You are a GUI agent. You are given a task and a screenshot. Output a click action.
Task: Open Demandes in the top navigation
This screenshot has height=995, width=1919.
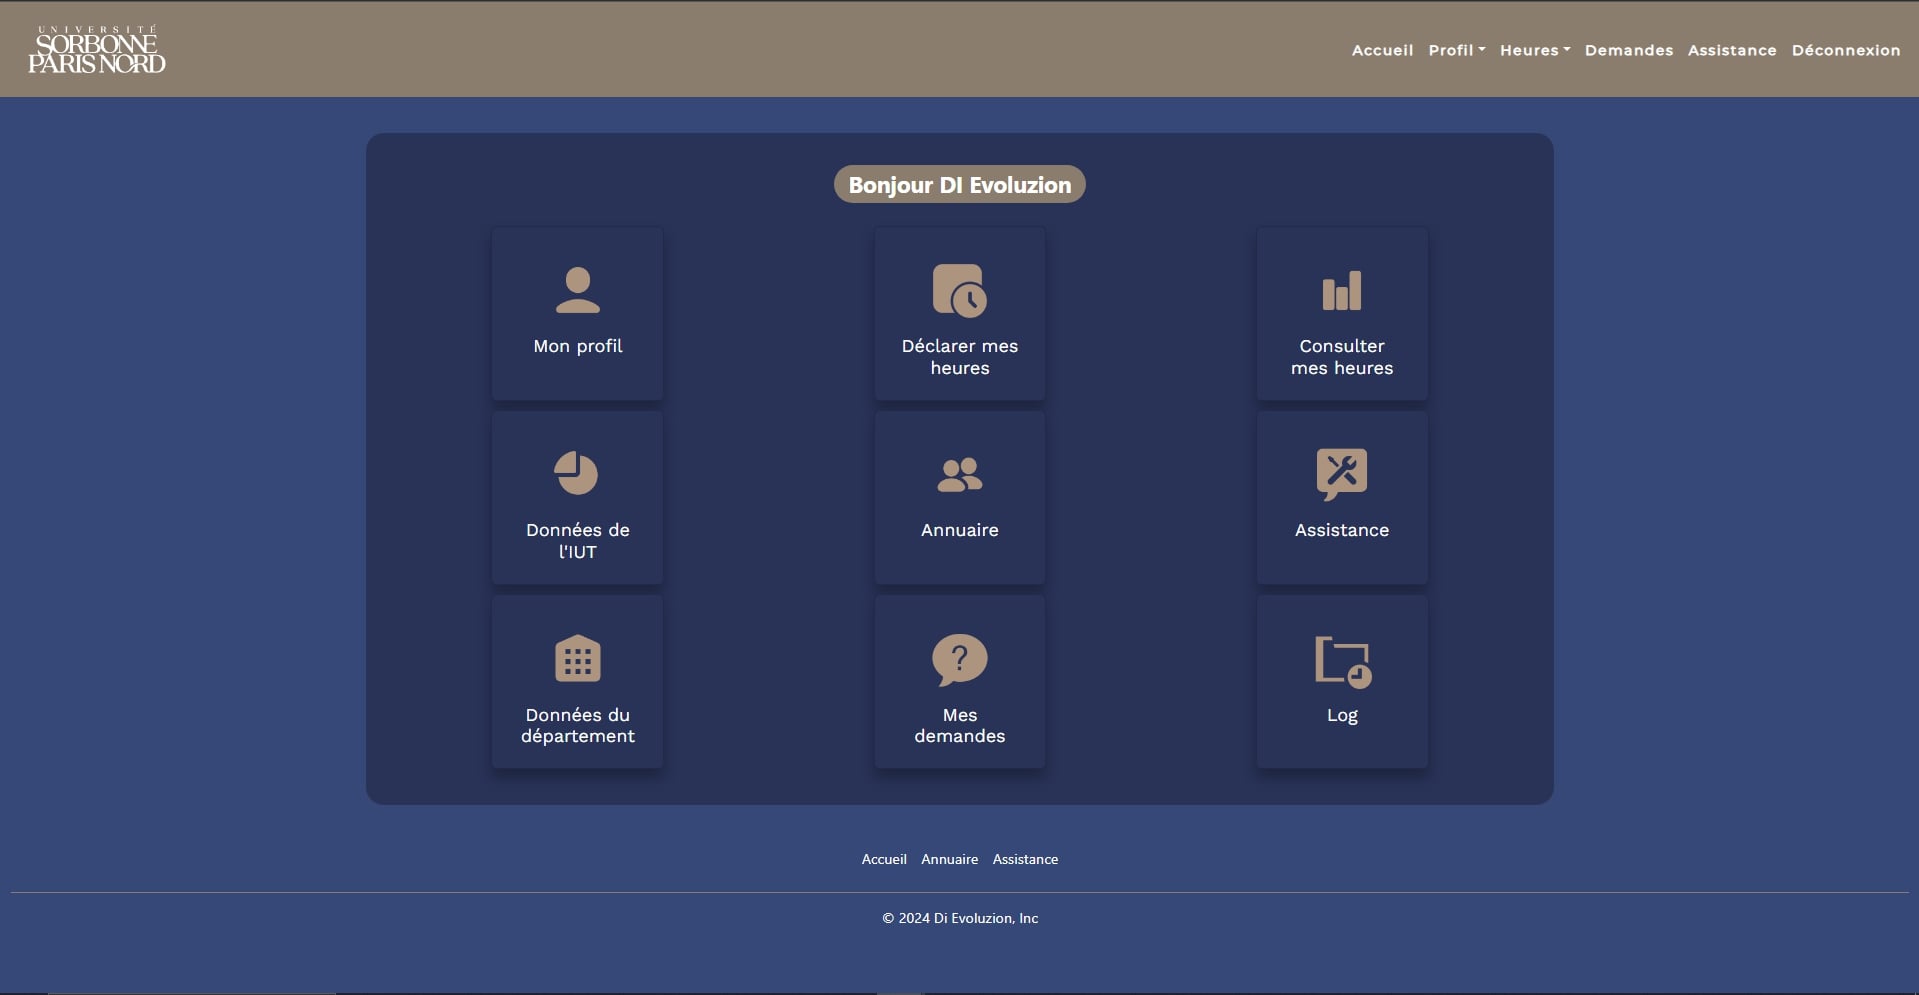[x=1628, y=50]
